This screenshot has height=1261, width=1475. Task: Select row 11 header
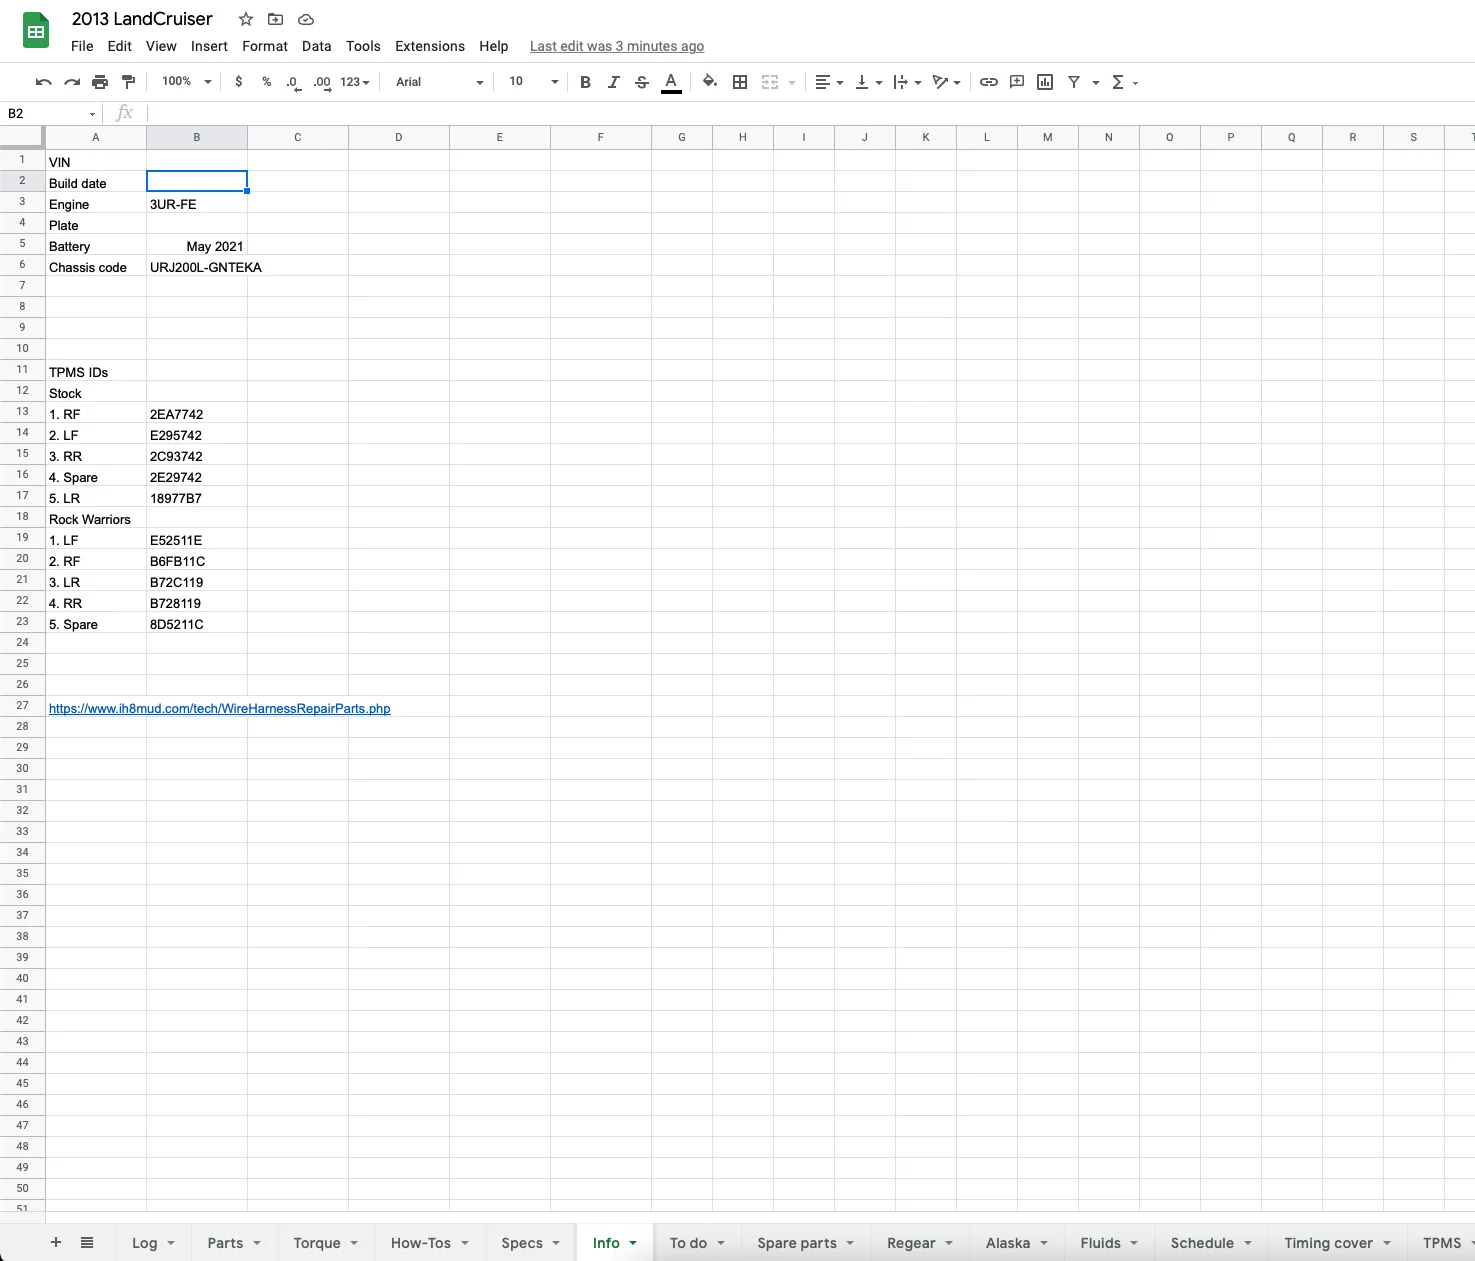pos(22,370)
